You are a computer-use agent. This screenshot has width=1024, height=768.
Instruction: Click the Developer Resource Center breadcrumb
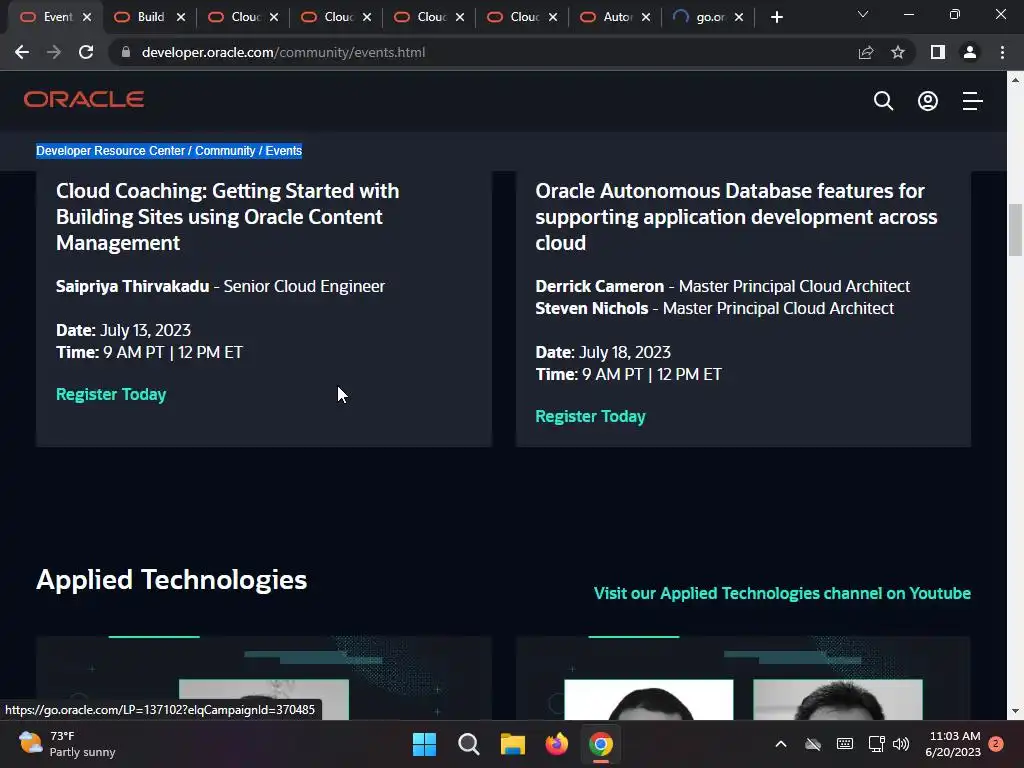click(110, 151)
